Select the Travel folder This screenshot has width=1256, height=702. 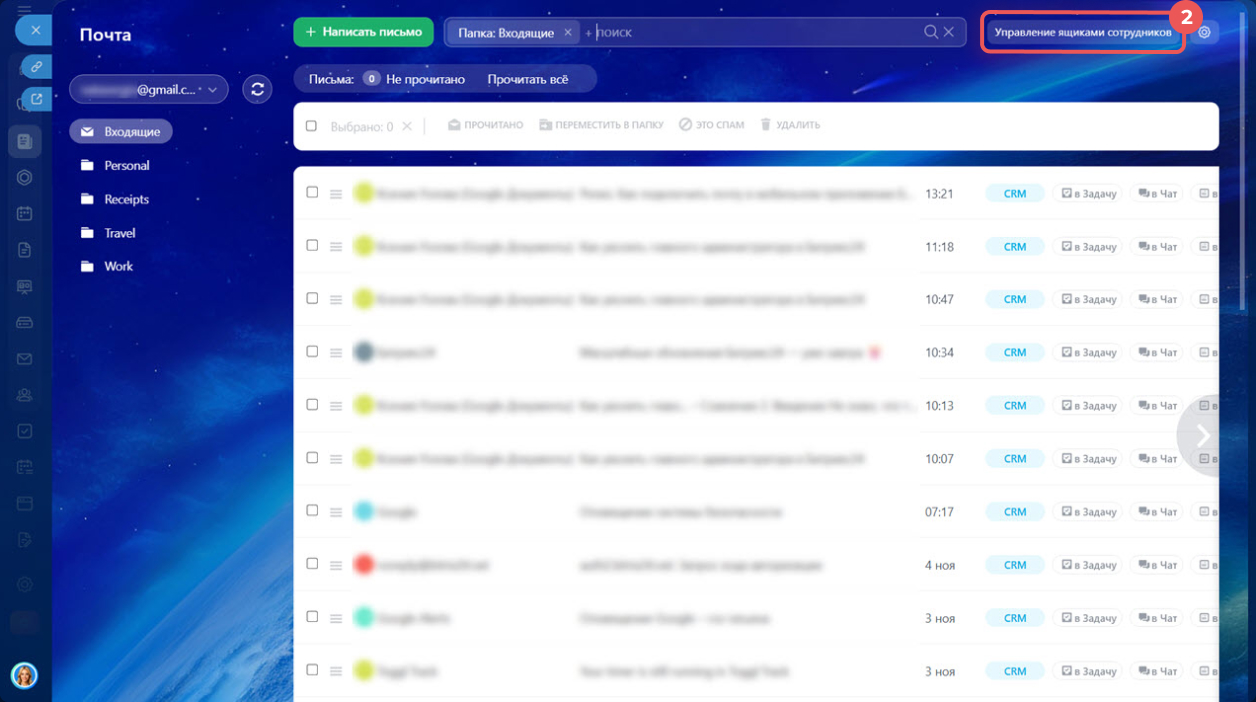(119, 233)
